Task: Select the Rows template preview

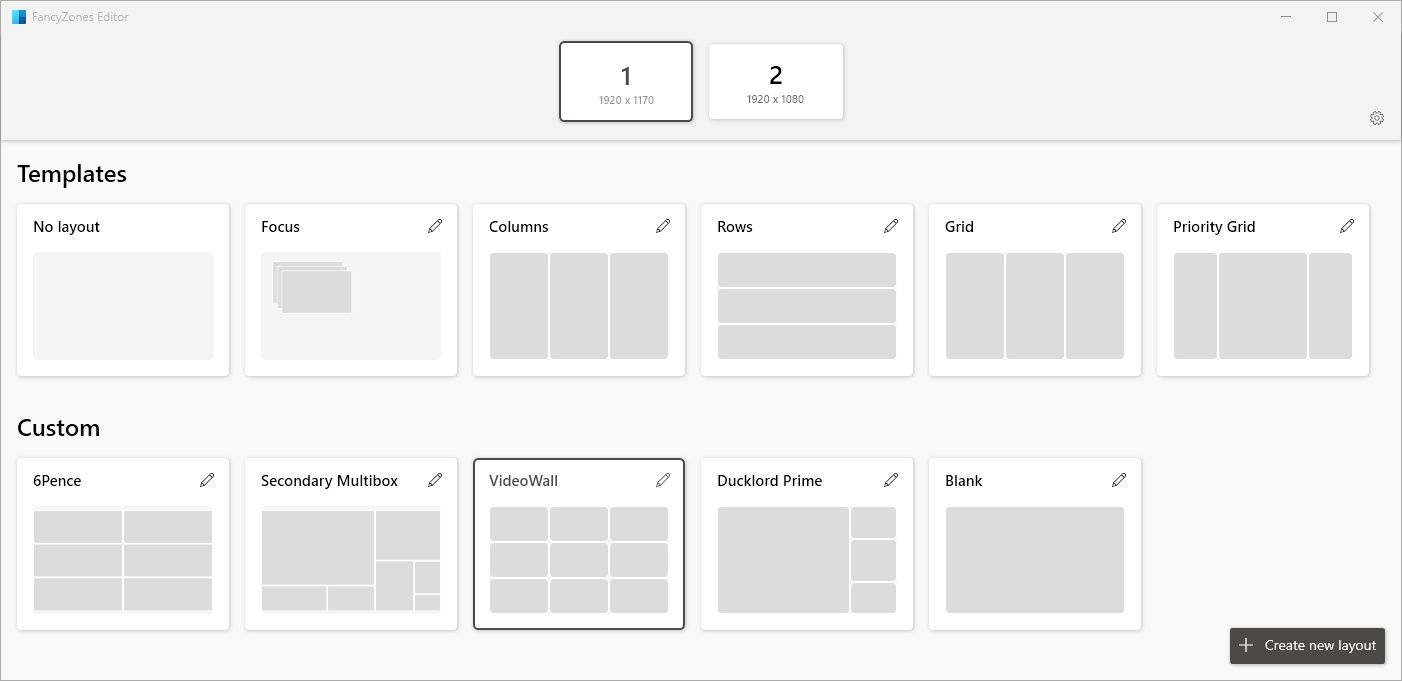Action: tap(806, 305)
